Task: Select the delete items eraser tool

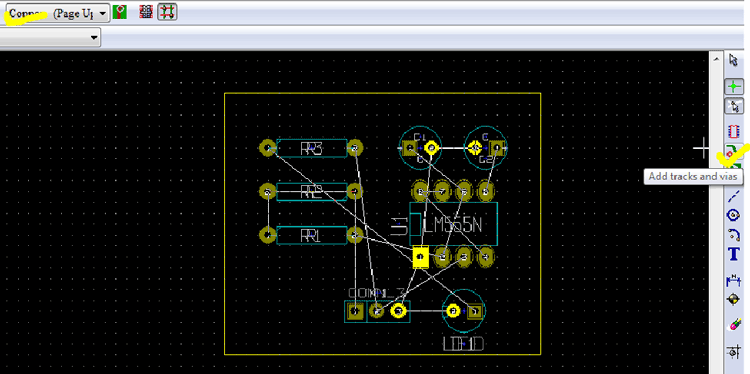Action: click(734, 326)
